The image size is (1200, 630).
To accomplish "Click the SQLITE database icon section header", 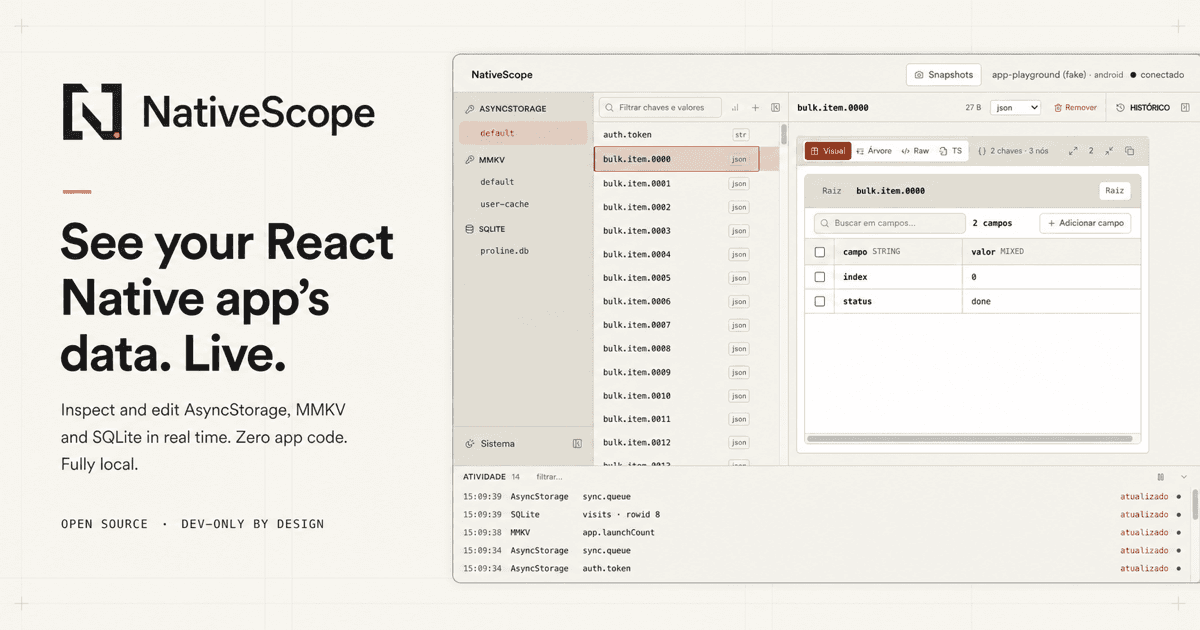I will (485, 229).
